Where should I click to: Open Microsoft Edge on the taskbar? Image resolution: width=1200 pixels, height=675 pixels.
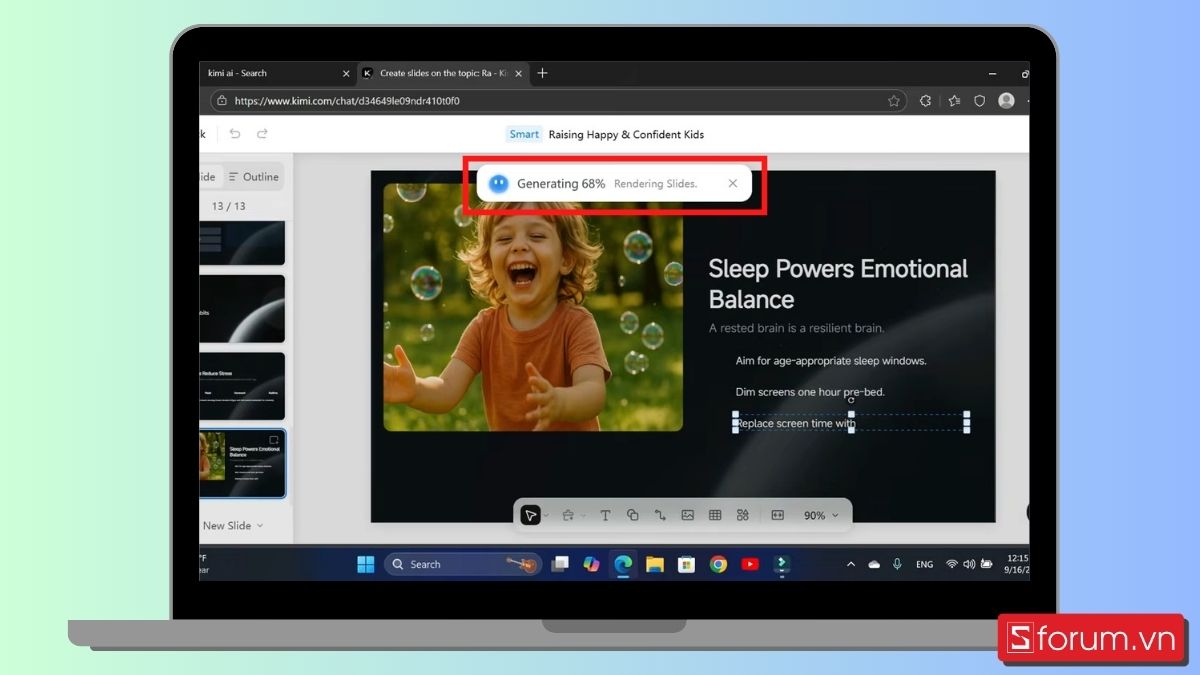(x=623, y=564)
